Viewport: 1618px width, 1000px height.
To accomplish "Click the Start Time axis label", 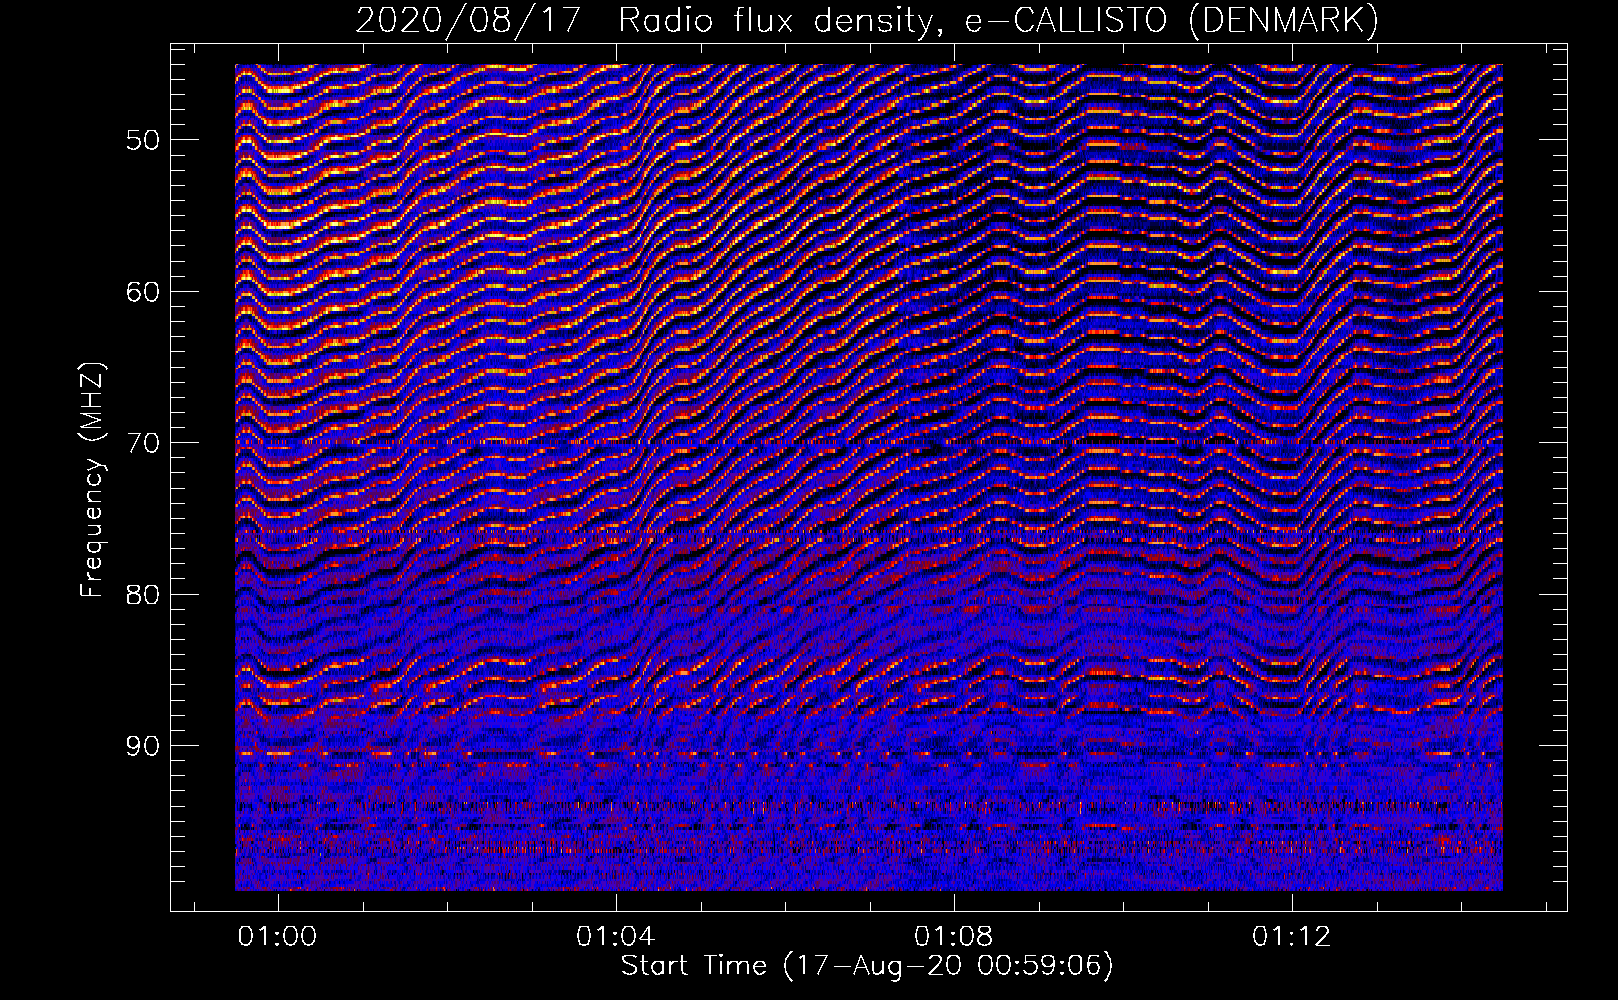I will 867,966.
